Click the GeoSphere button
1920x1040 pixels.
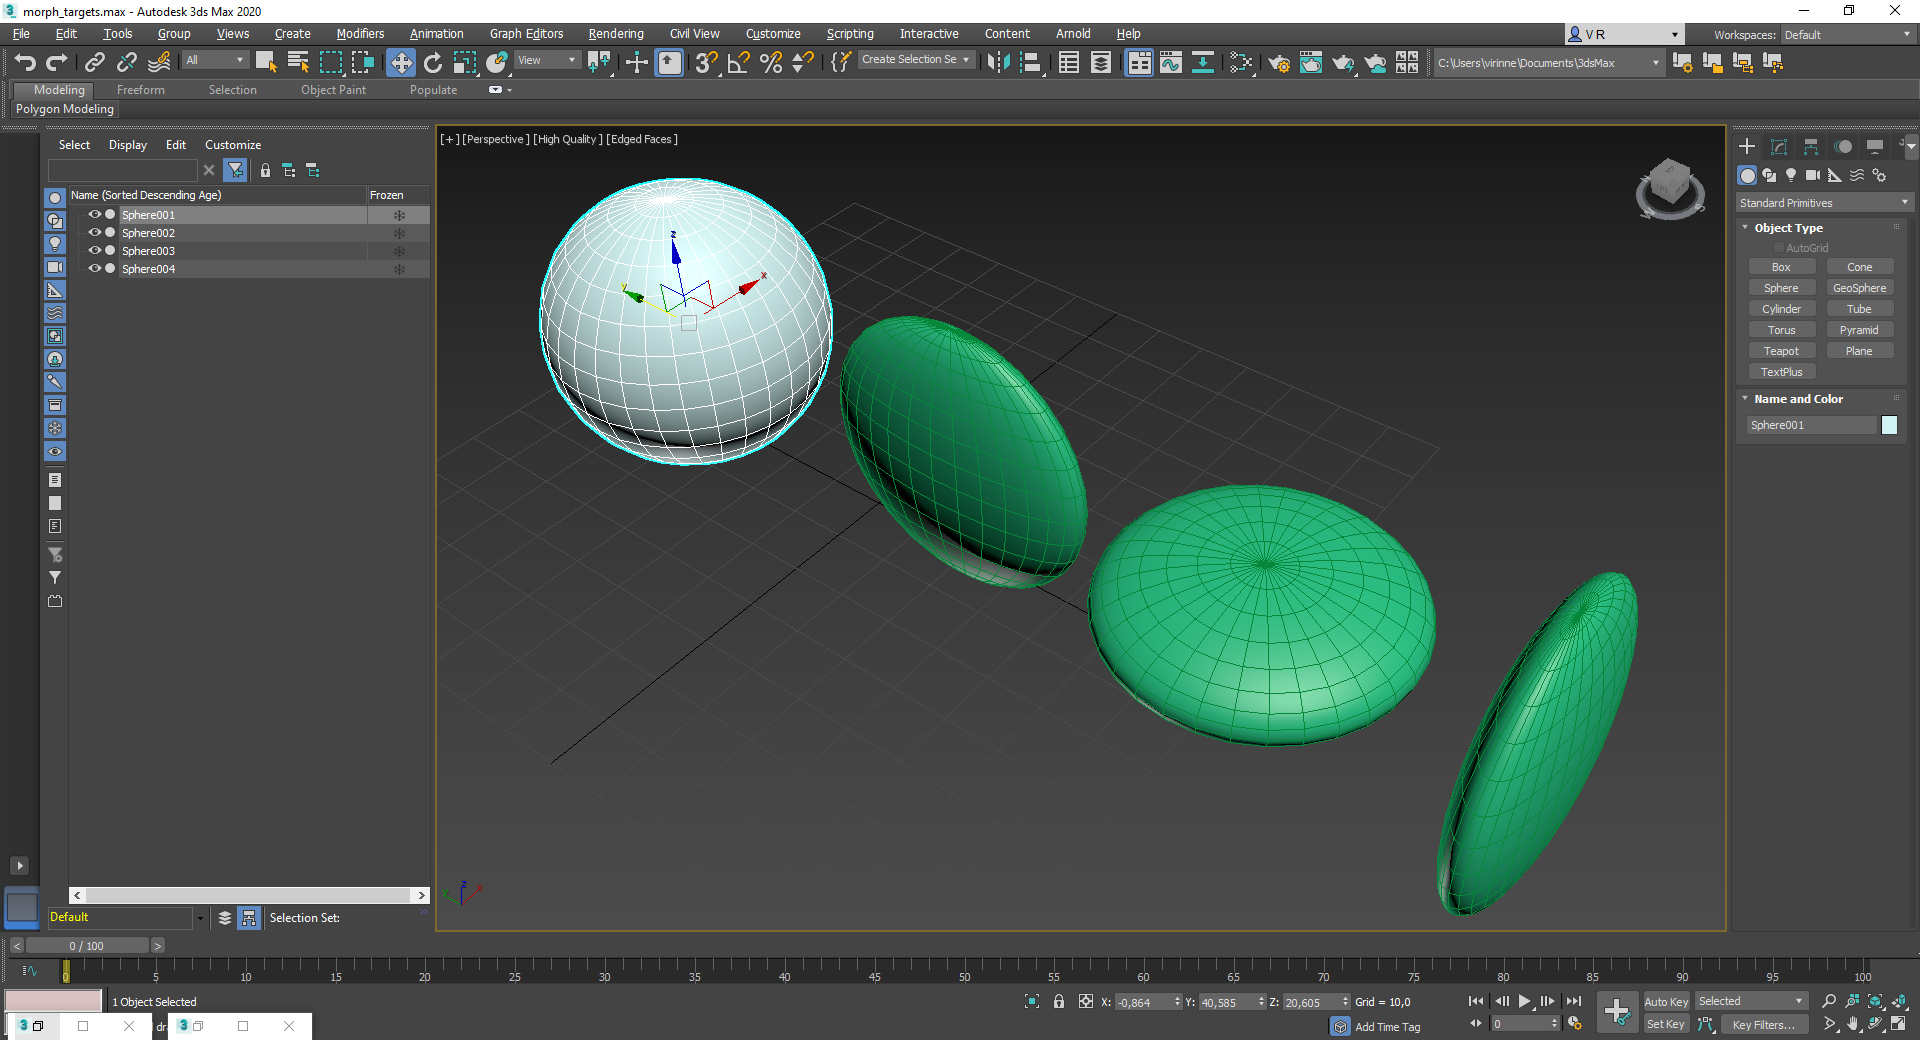click(1859, 288)
